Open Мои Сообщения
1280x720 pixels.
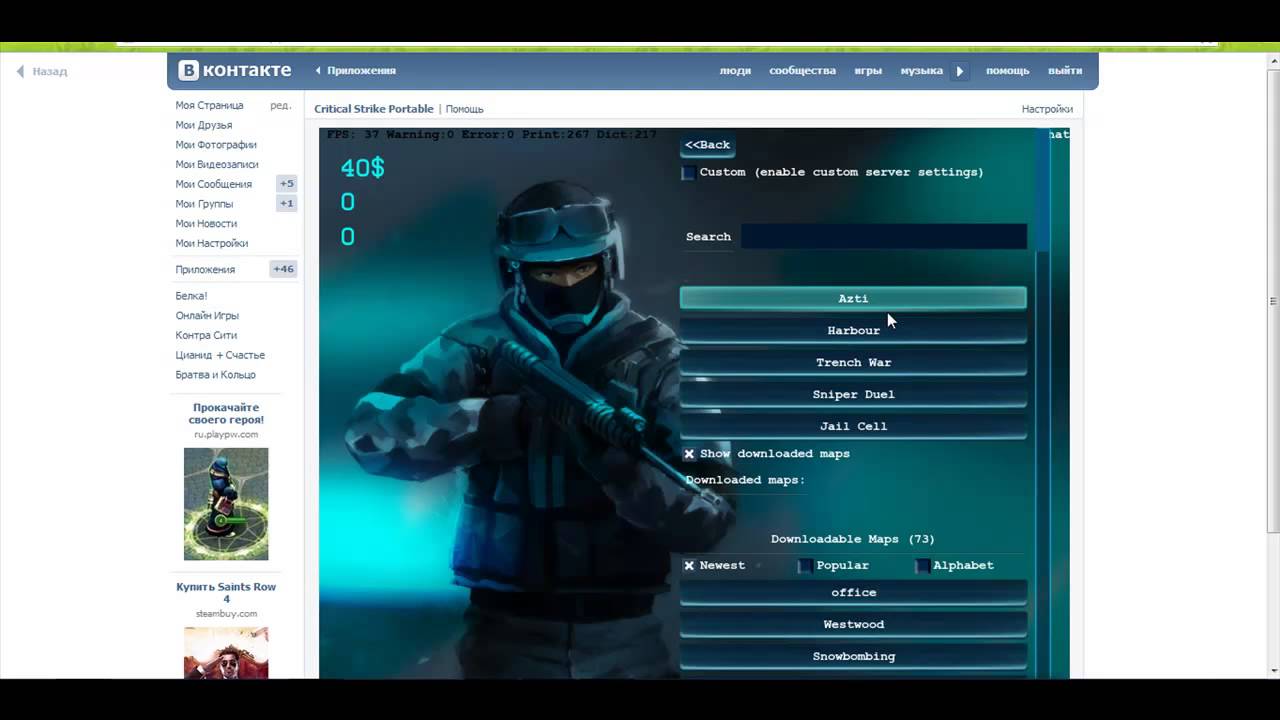[x=213, y=184]
